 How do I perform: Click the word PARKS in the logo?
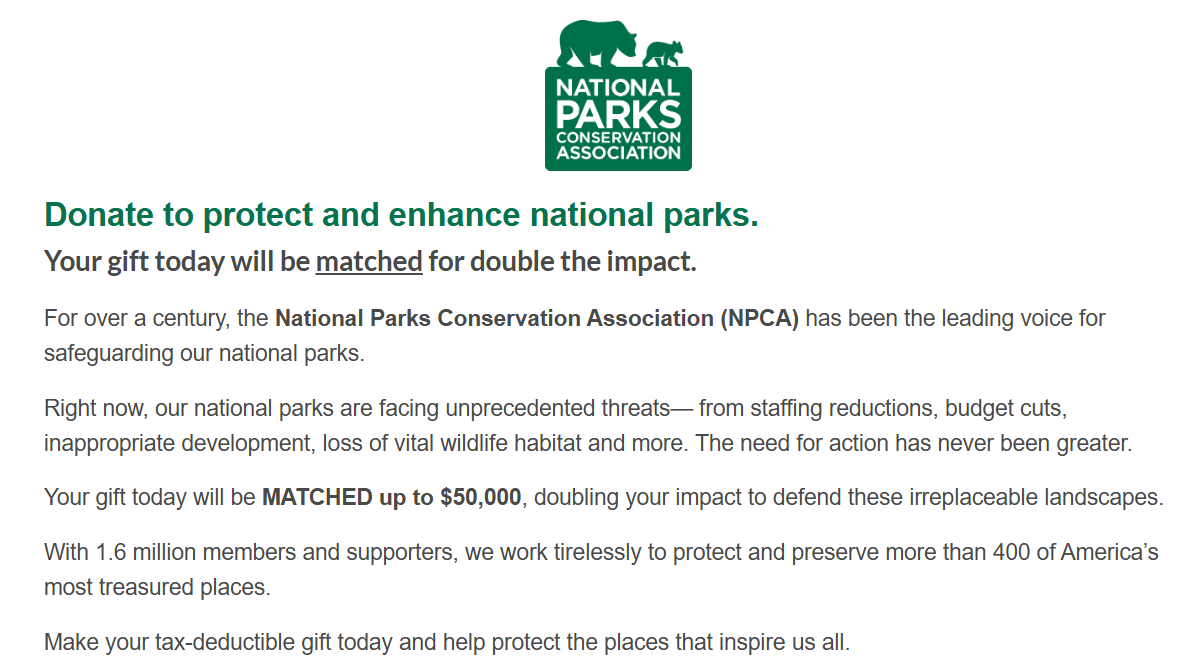click(618, 113)
